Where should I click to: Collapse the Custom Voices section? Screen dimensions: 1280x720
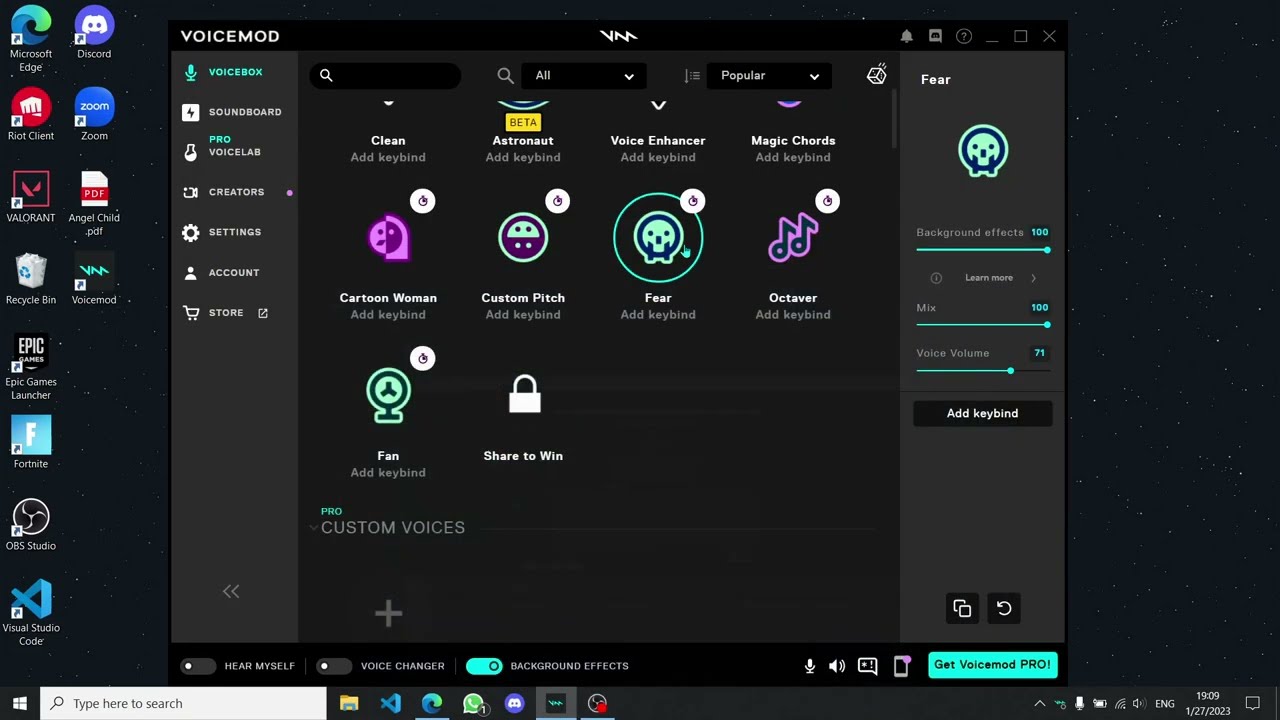click(x=313, y=528)
